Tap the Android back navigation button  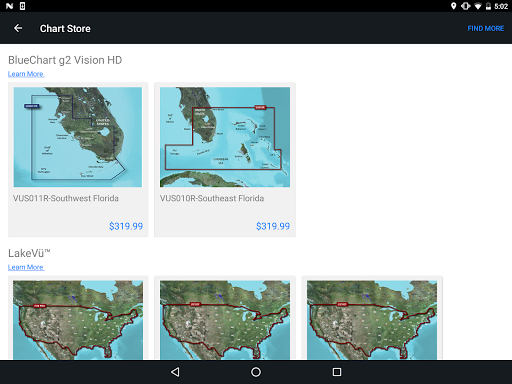[175, 372]
